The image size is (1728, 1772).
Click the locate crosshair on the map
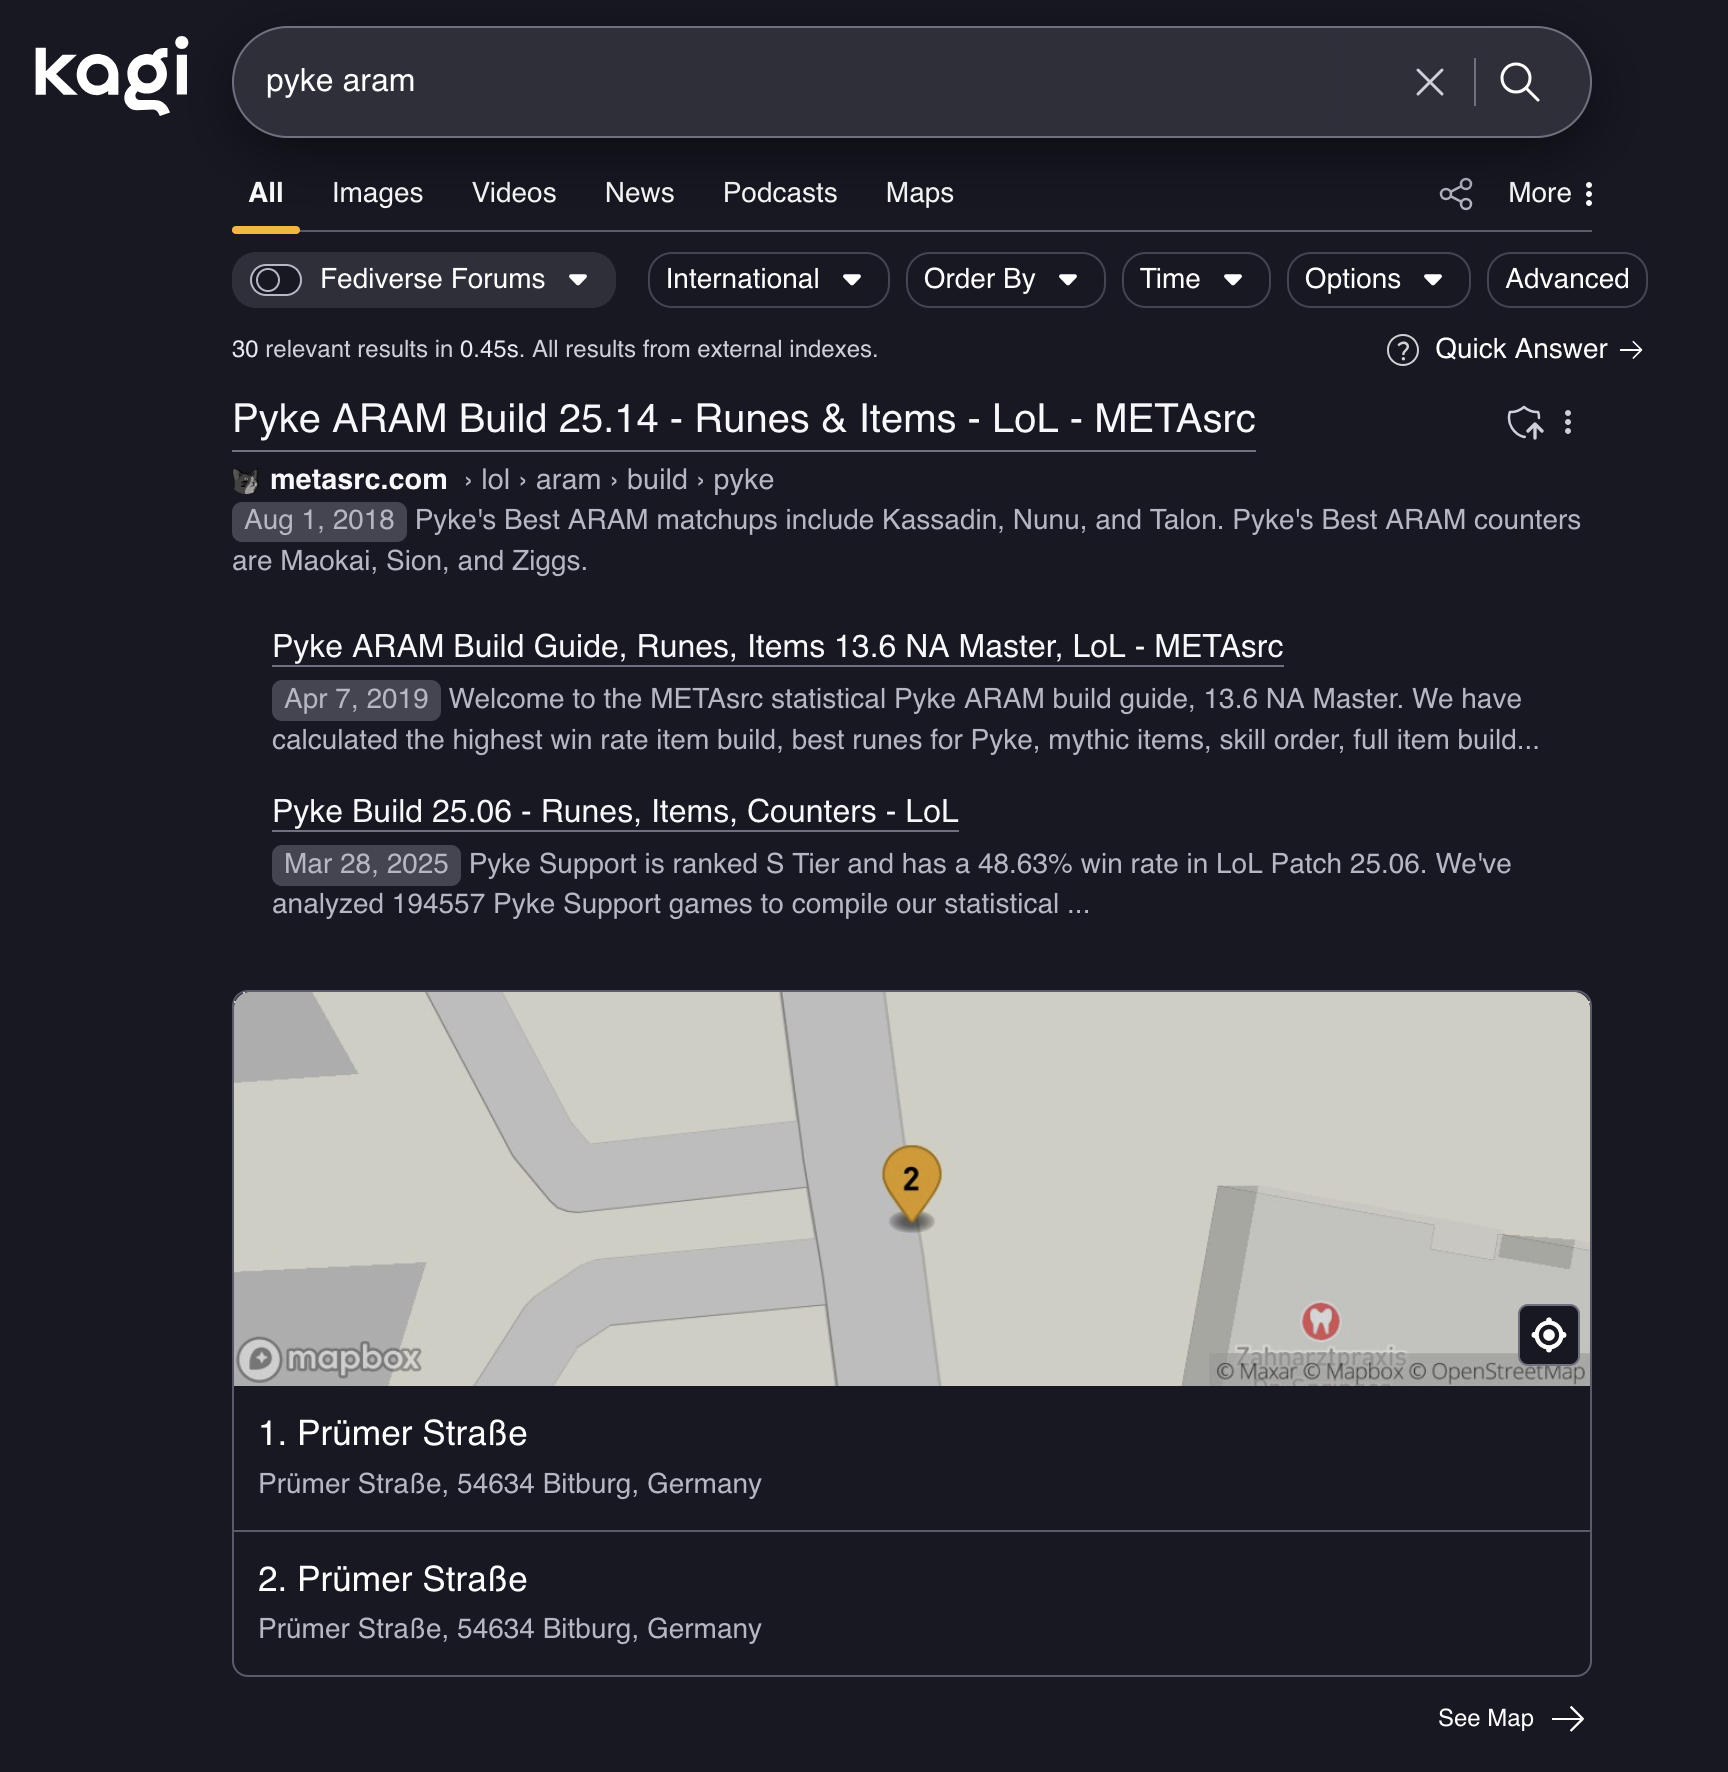[1547, 1335]
